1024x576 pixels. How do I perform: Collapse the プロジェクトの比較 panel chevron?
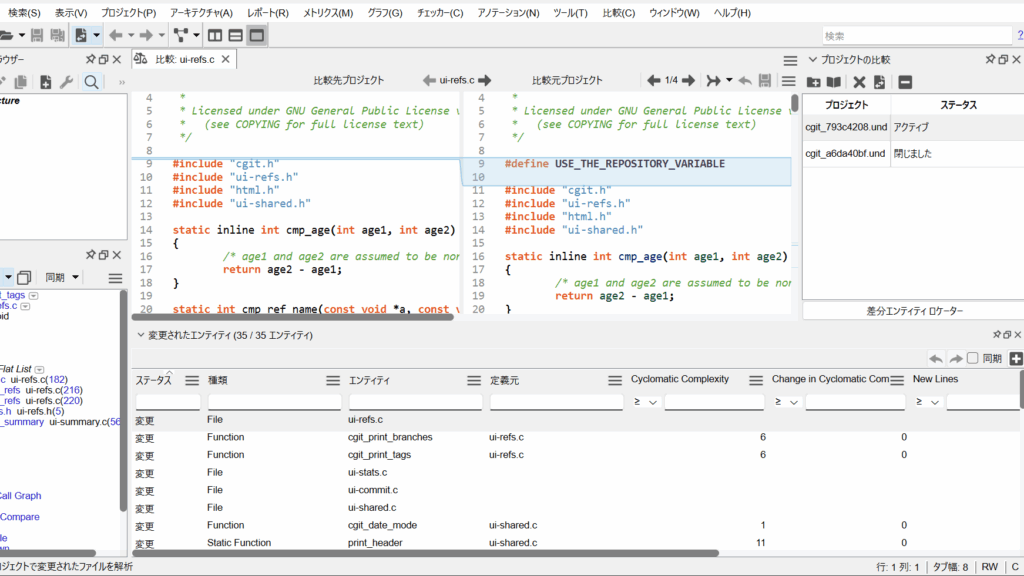click(x=811, y=59)
